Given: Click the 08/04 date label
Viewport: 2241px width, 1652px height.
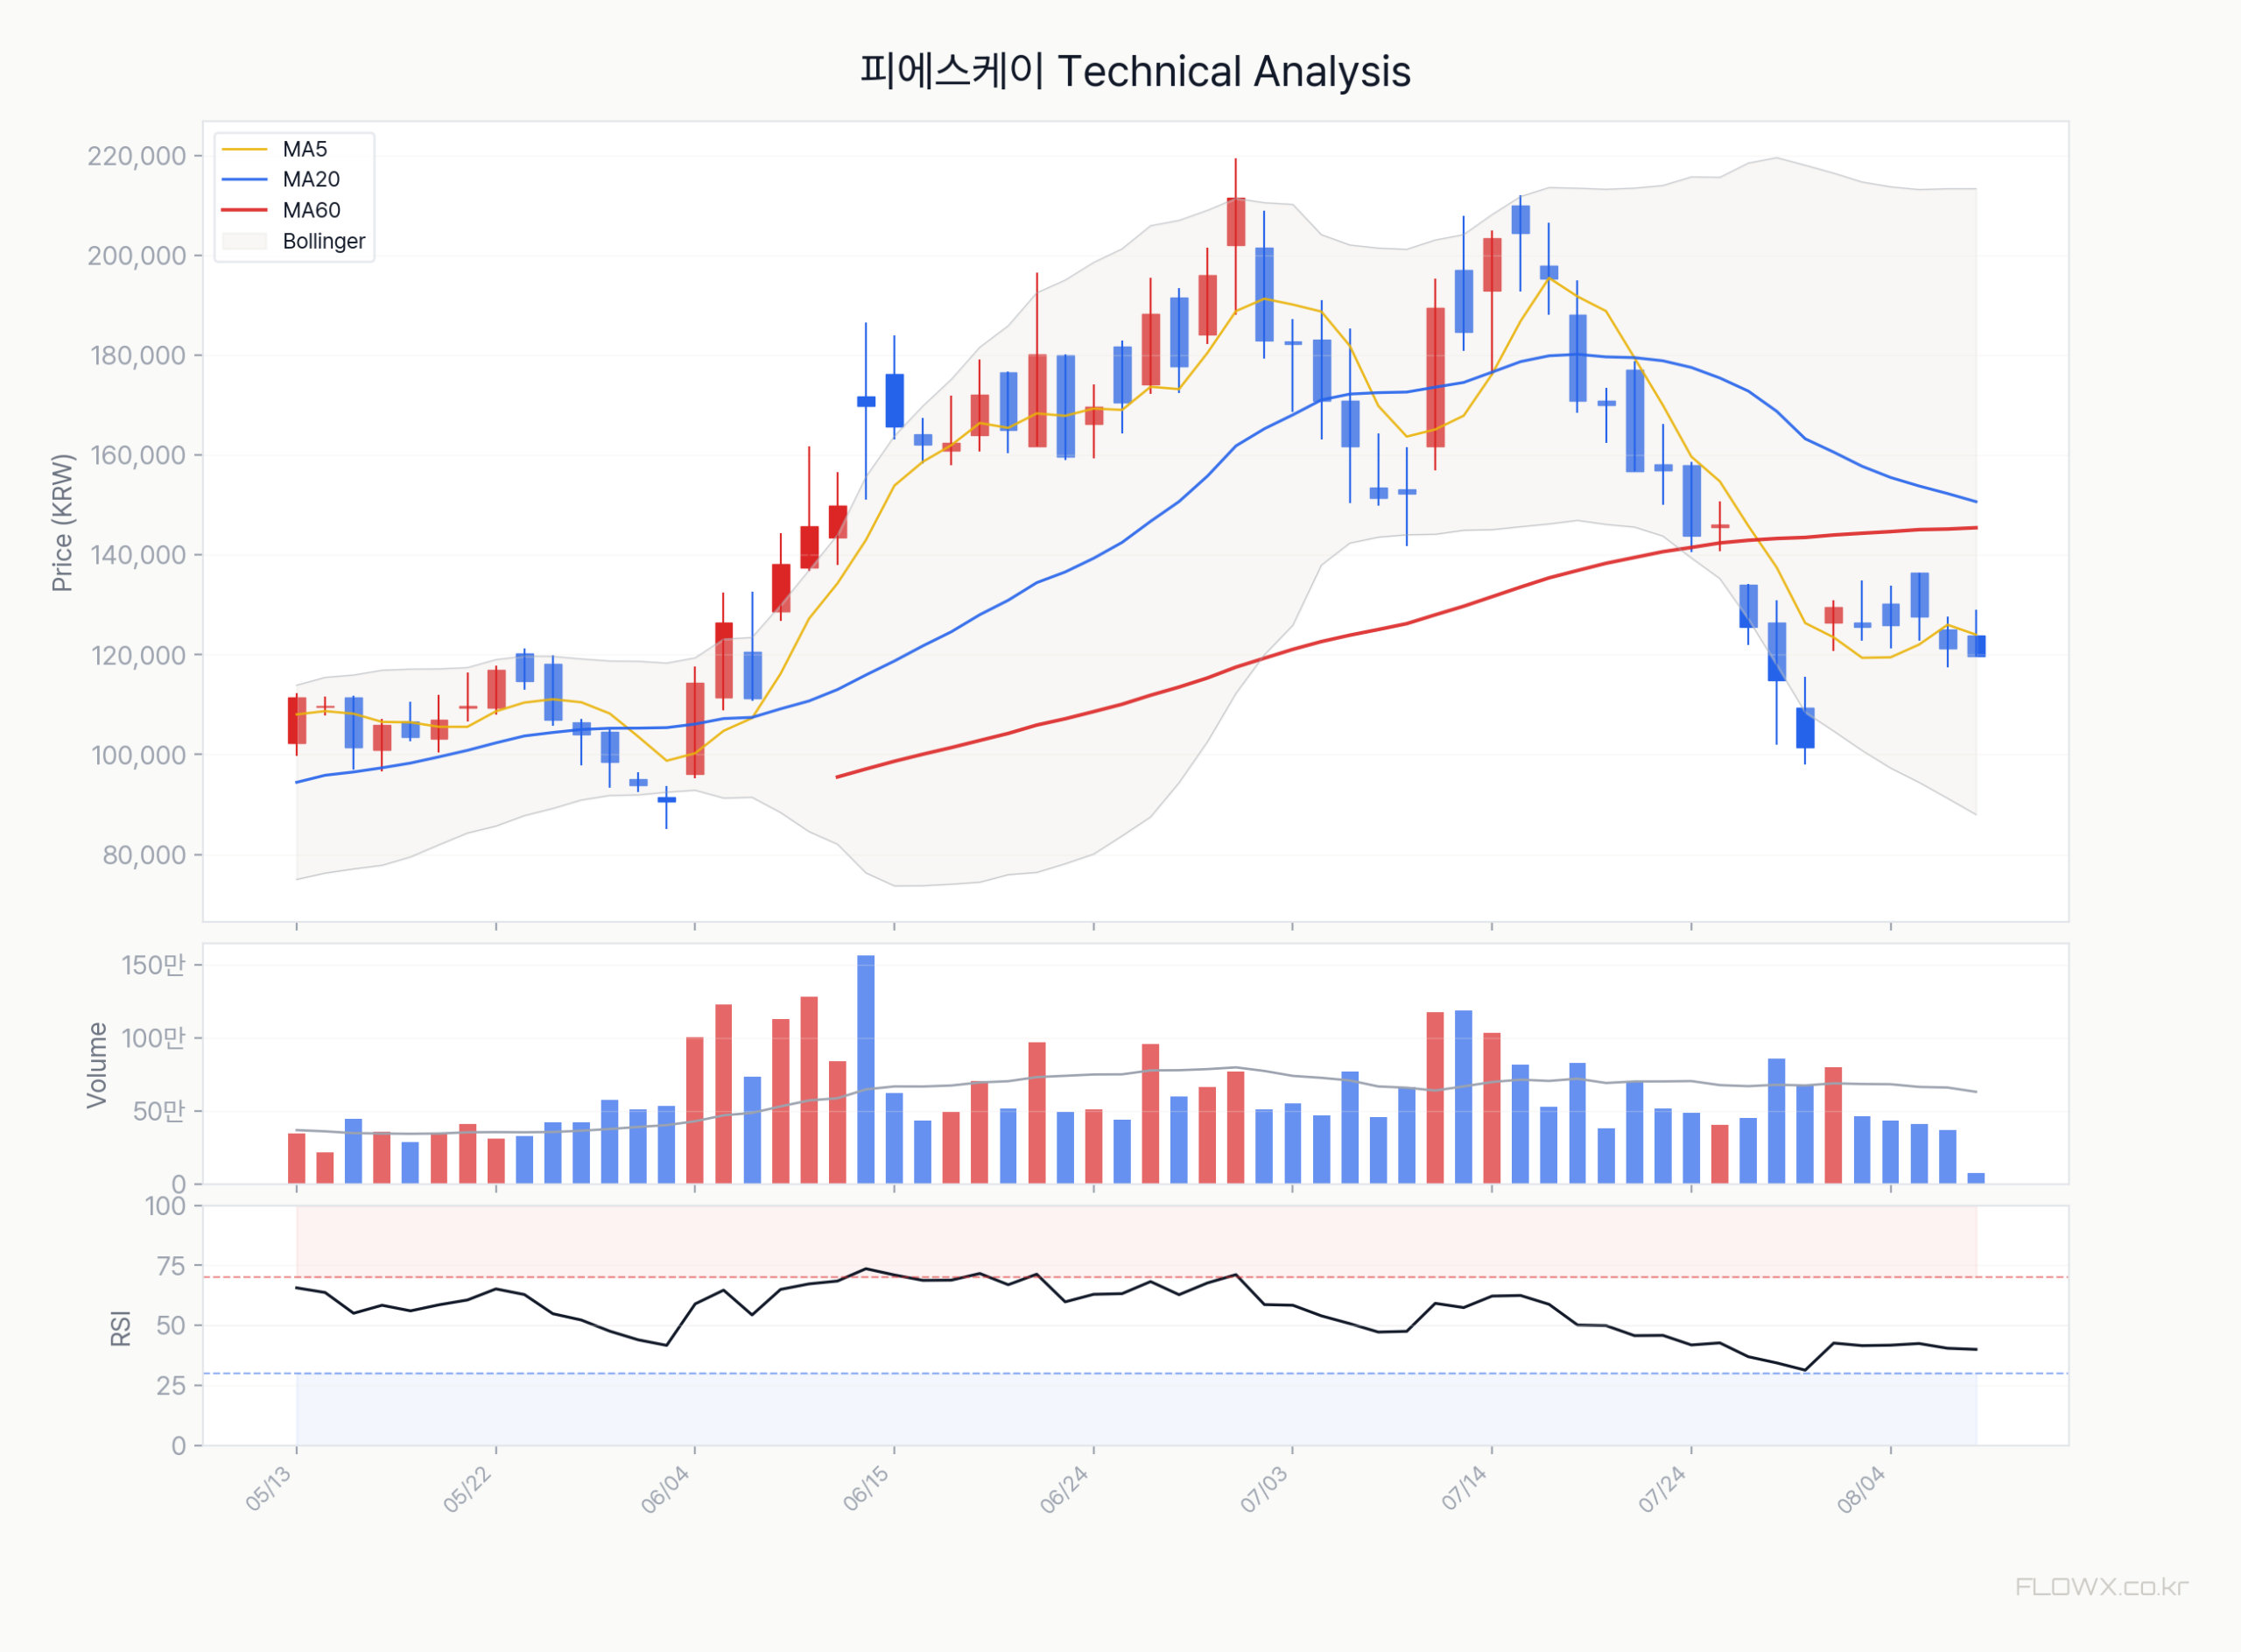Looking at the screenshot, I should (1862, 1489).
